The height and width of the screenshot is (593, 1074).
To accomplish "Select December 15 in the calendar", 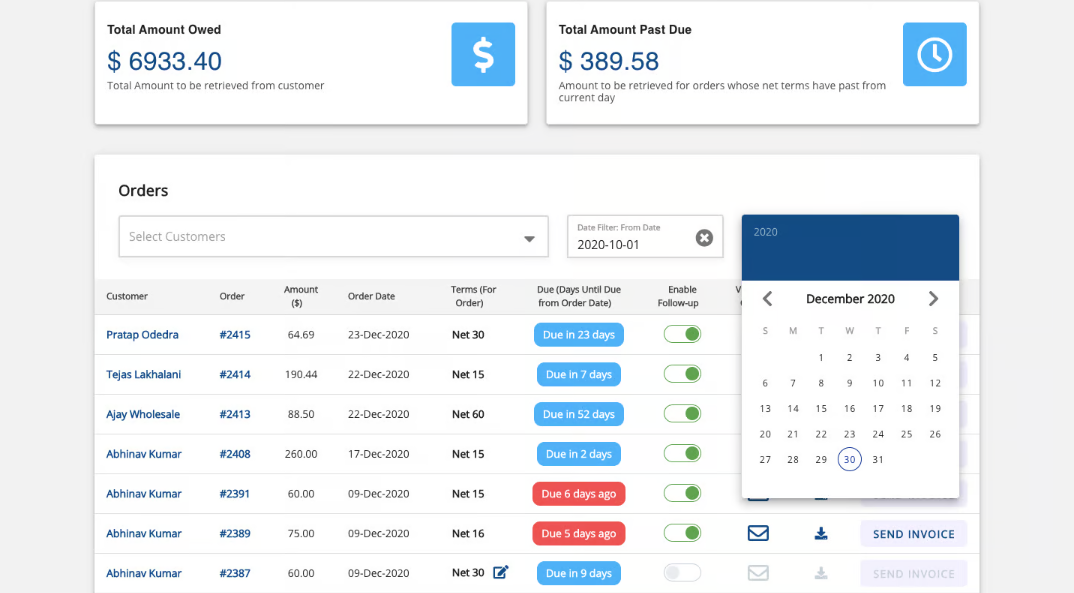I will [x=821, y=409].
